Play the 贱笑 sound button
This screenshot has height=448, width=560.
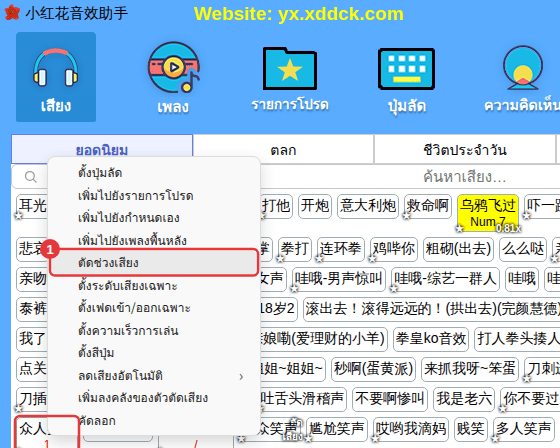click(471, 429)
